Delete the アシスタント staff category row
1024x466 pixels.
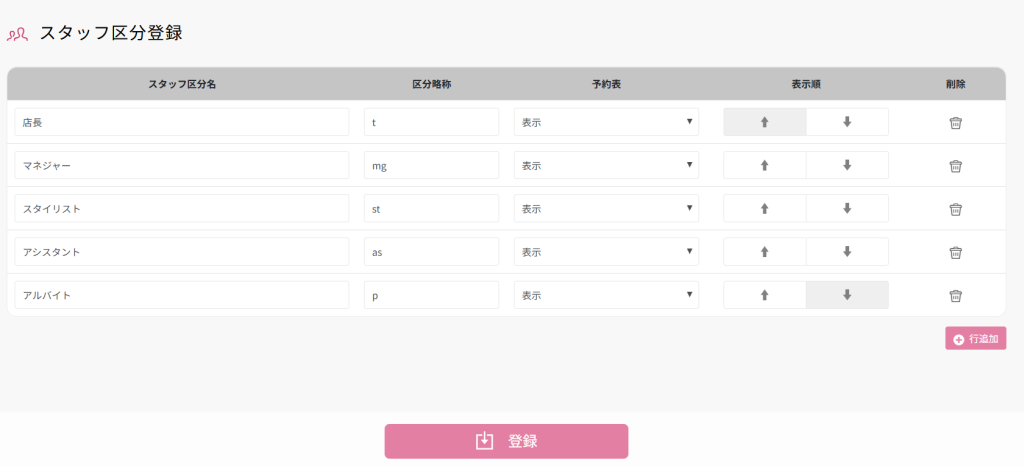955,252
